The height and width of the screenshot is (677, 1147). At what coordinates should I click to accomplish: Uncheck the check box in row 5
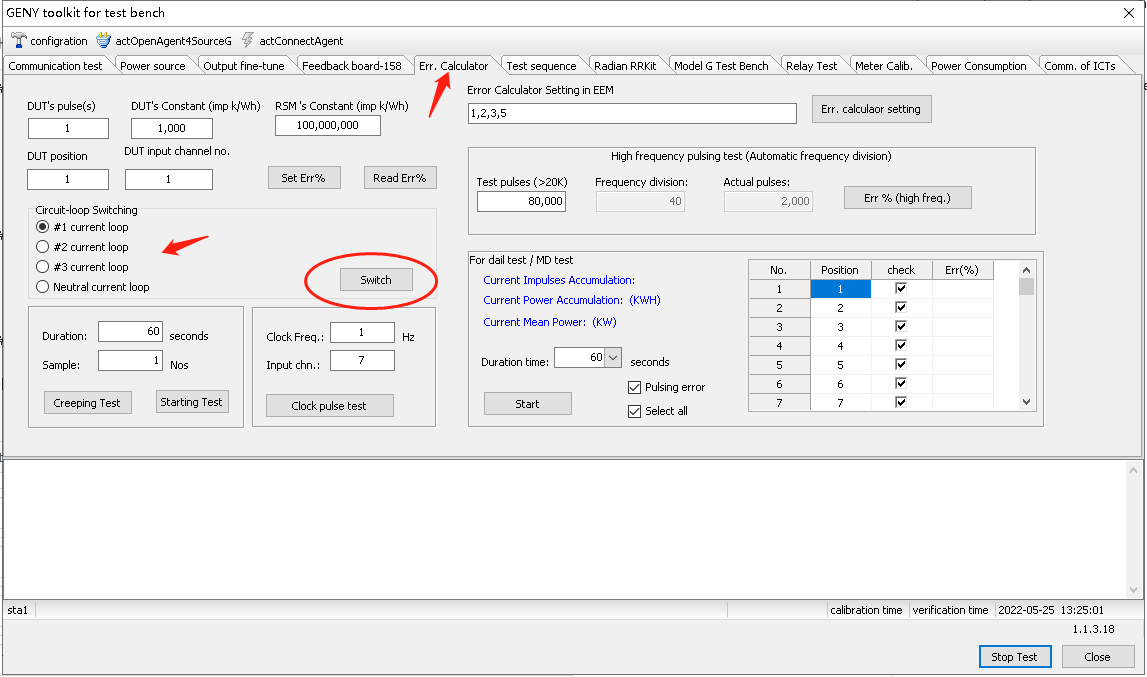click(x=901, y=364)
